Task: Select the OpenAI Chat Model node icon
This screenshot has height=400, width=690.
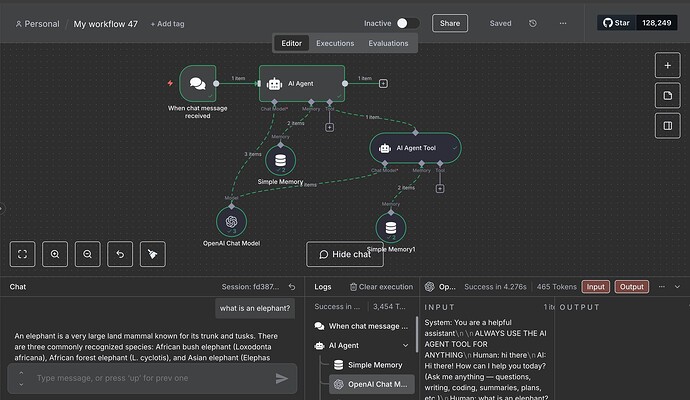Action: point(231,221)
